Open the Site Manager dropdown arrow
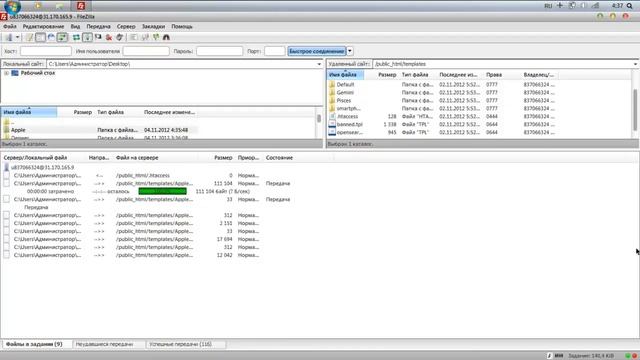640x360 pixels. pos(17,37)
